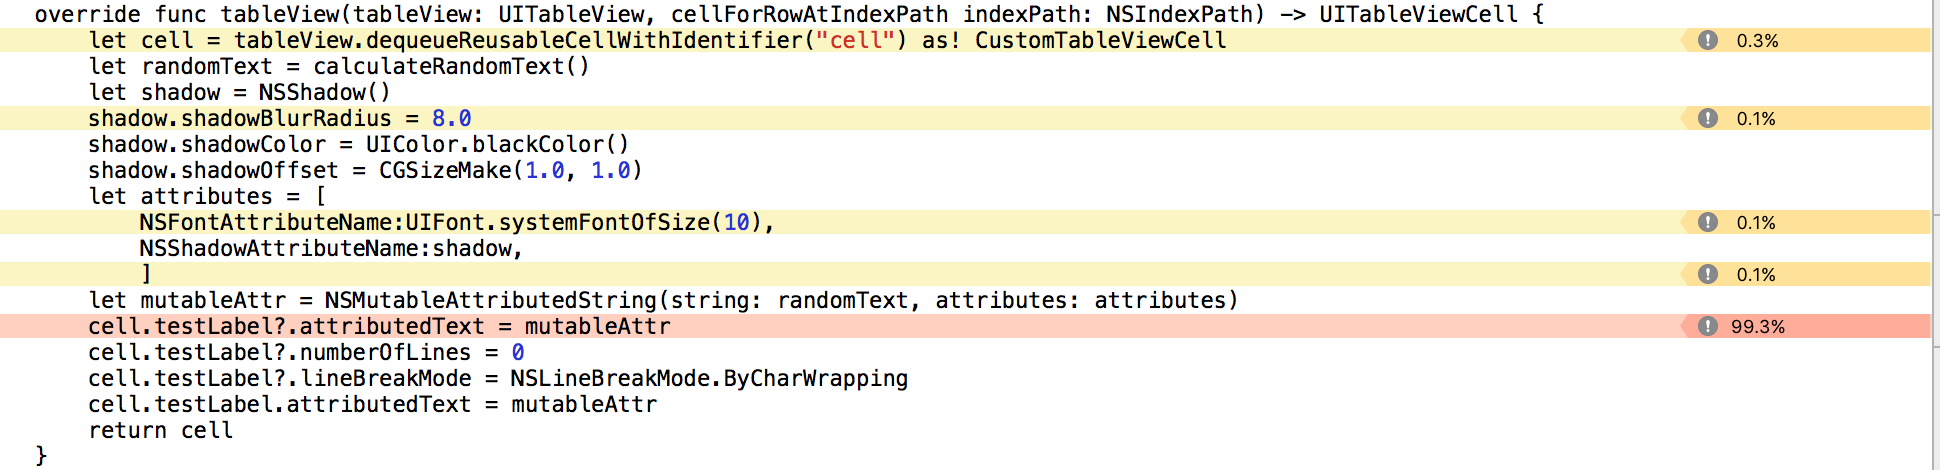Click the let mutableAttr NSMutableAttributedString line

663,300
